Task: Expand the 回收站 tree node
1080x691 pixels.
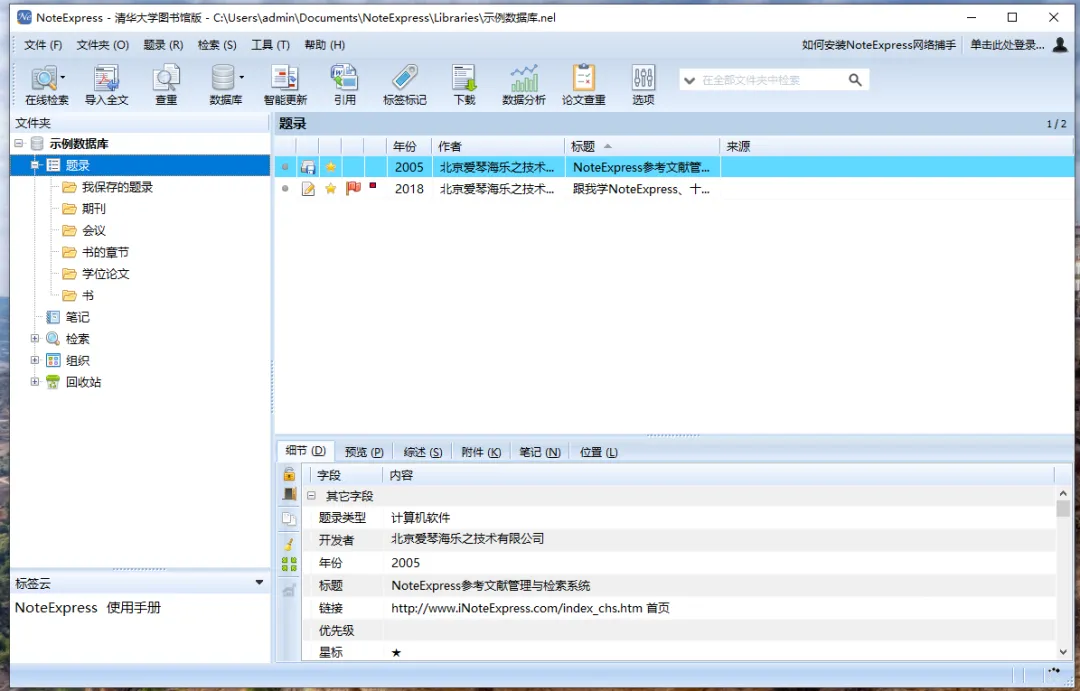Action: 34,382
